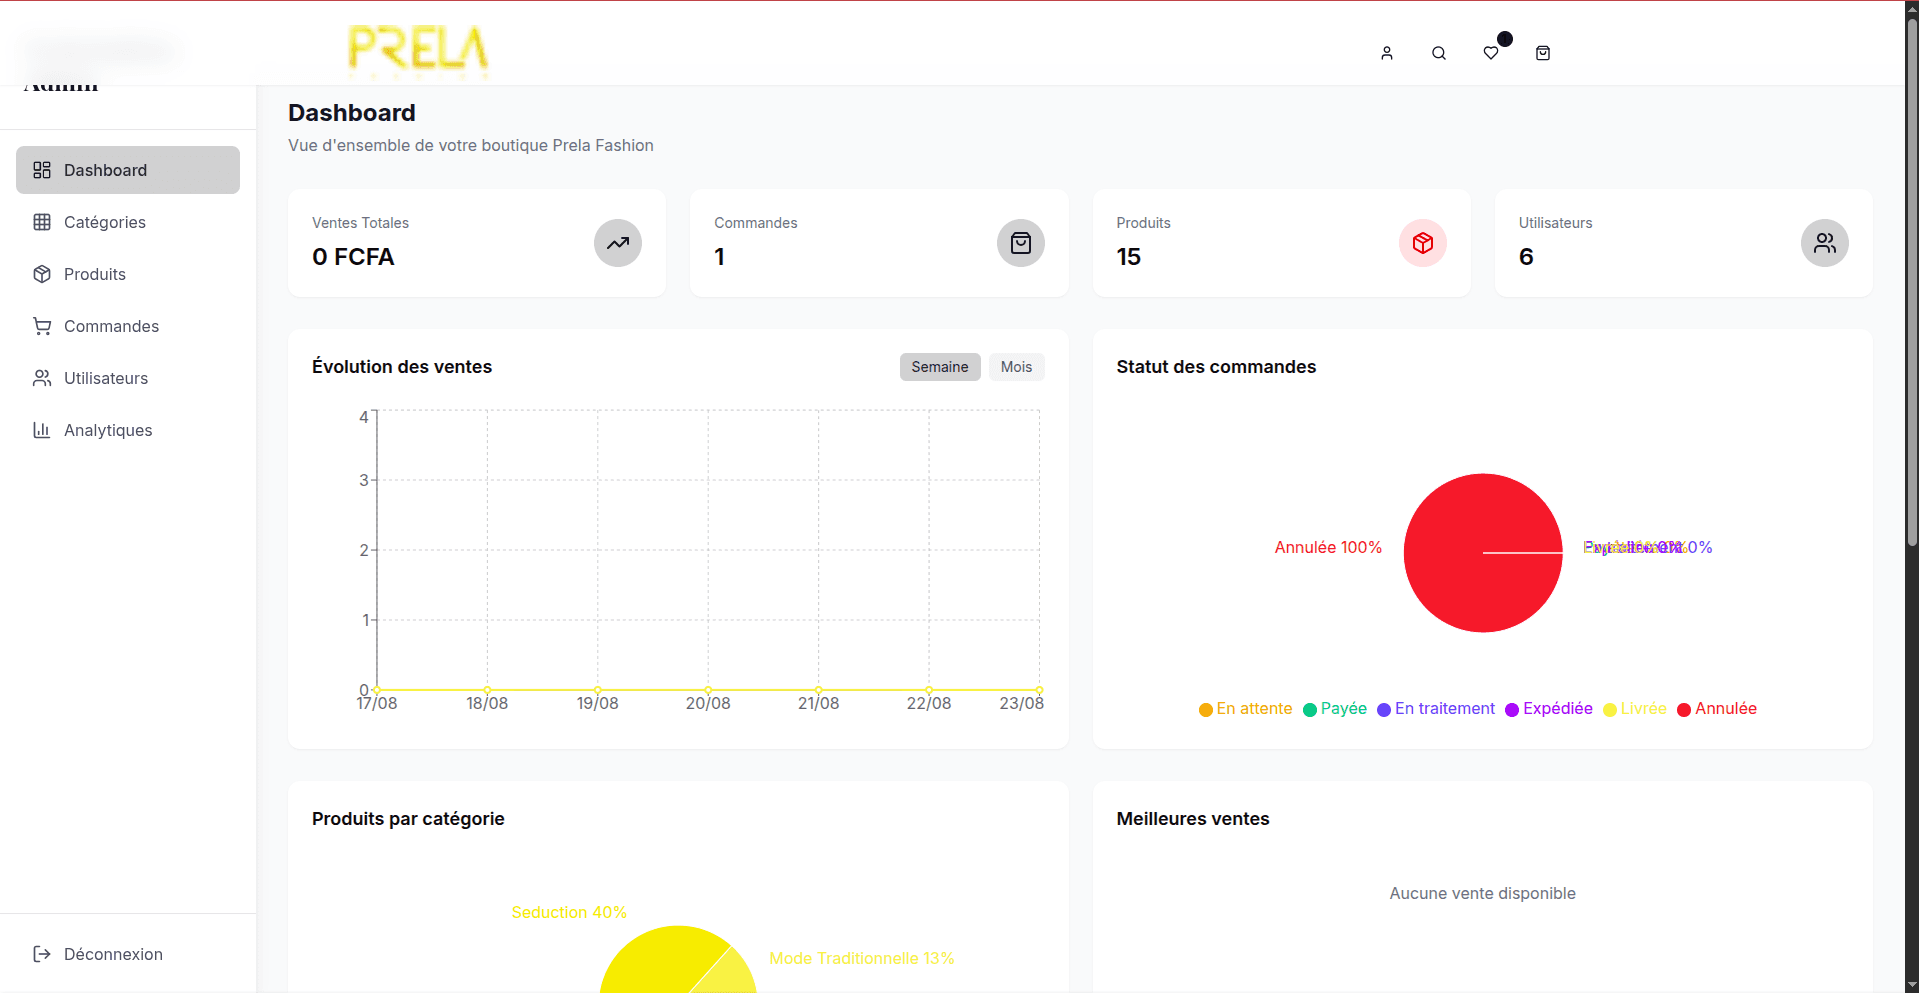Open Utilisateurs section in sidebar
The image size is (1919, 993).
(x=128, y=378)
